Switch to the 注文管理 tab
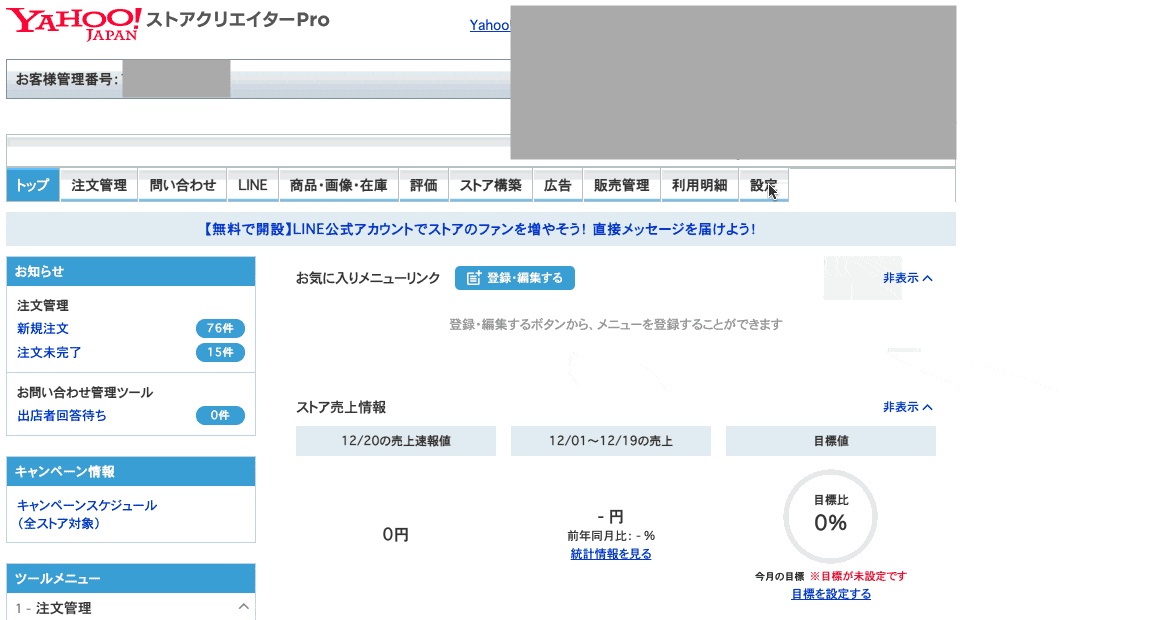Screen dimensions: 1163x620 point(98,184)
